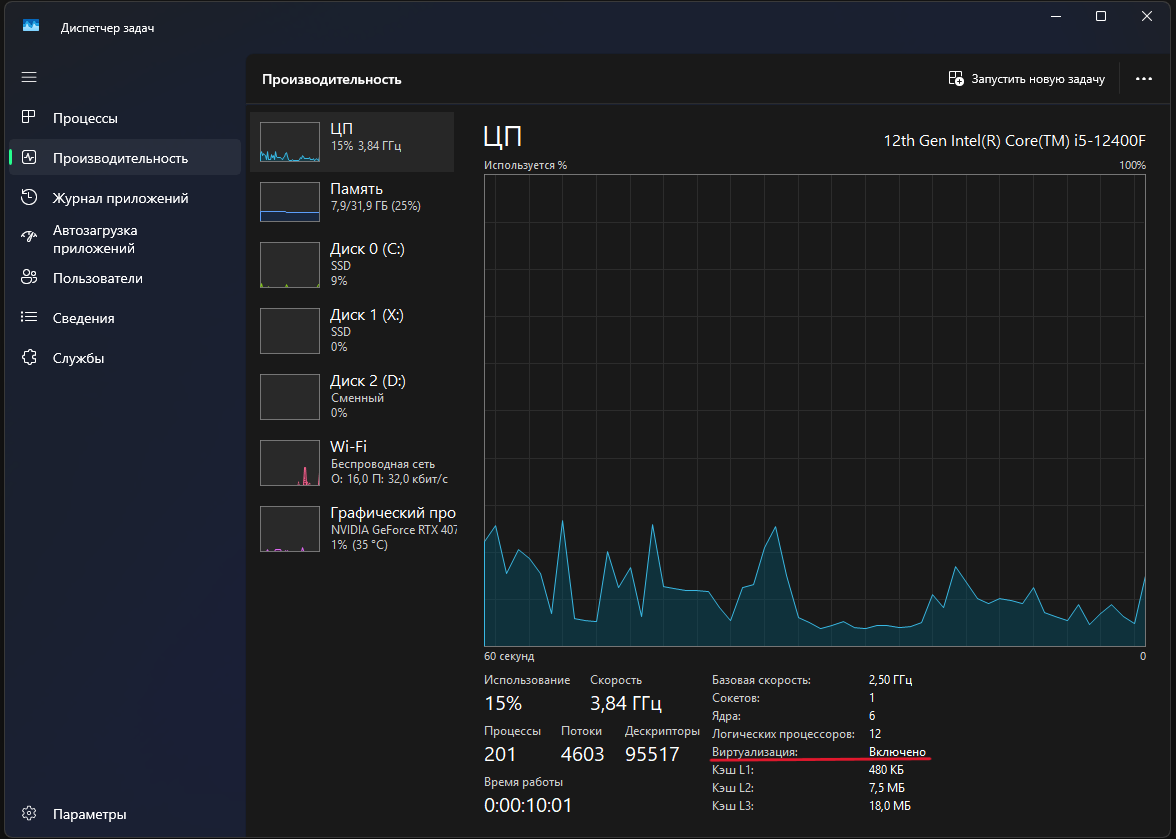This screenshot has width=1176, height=839.
Task: Select Производительность in the sidebar
Action: point(124,157)
